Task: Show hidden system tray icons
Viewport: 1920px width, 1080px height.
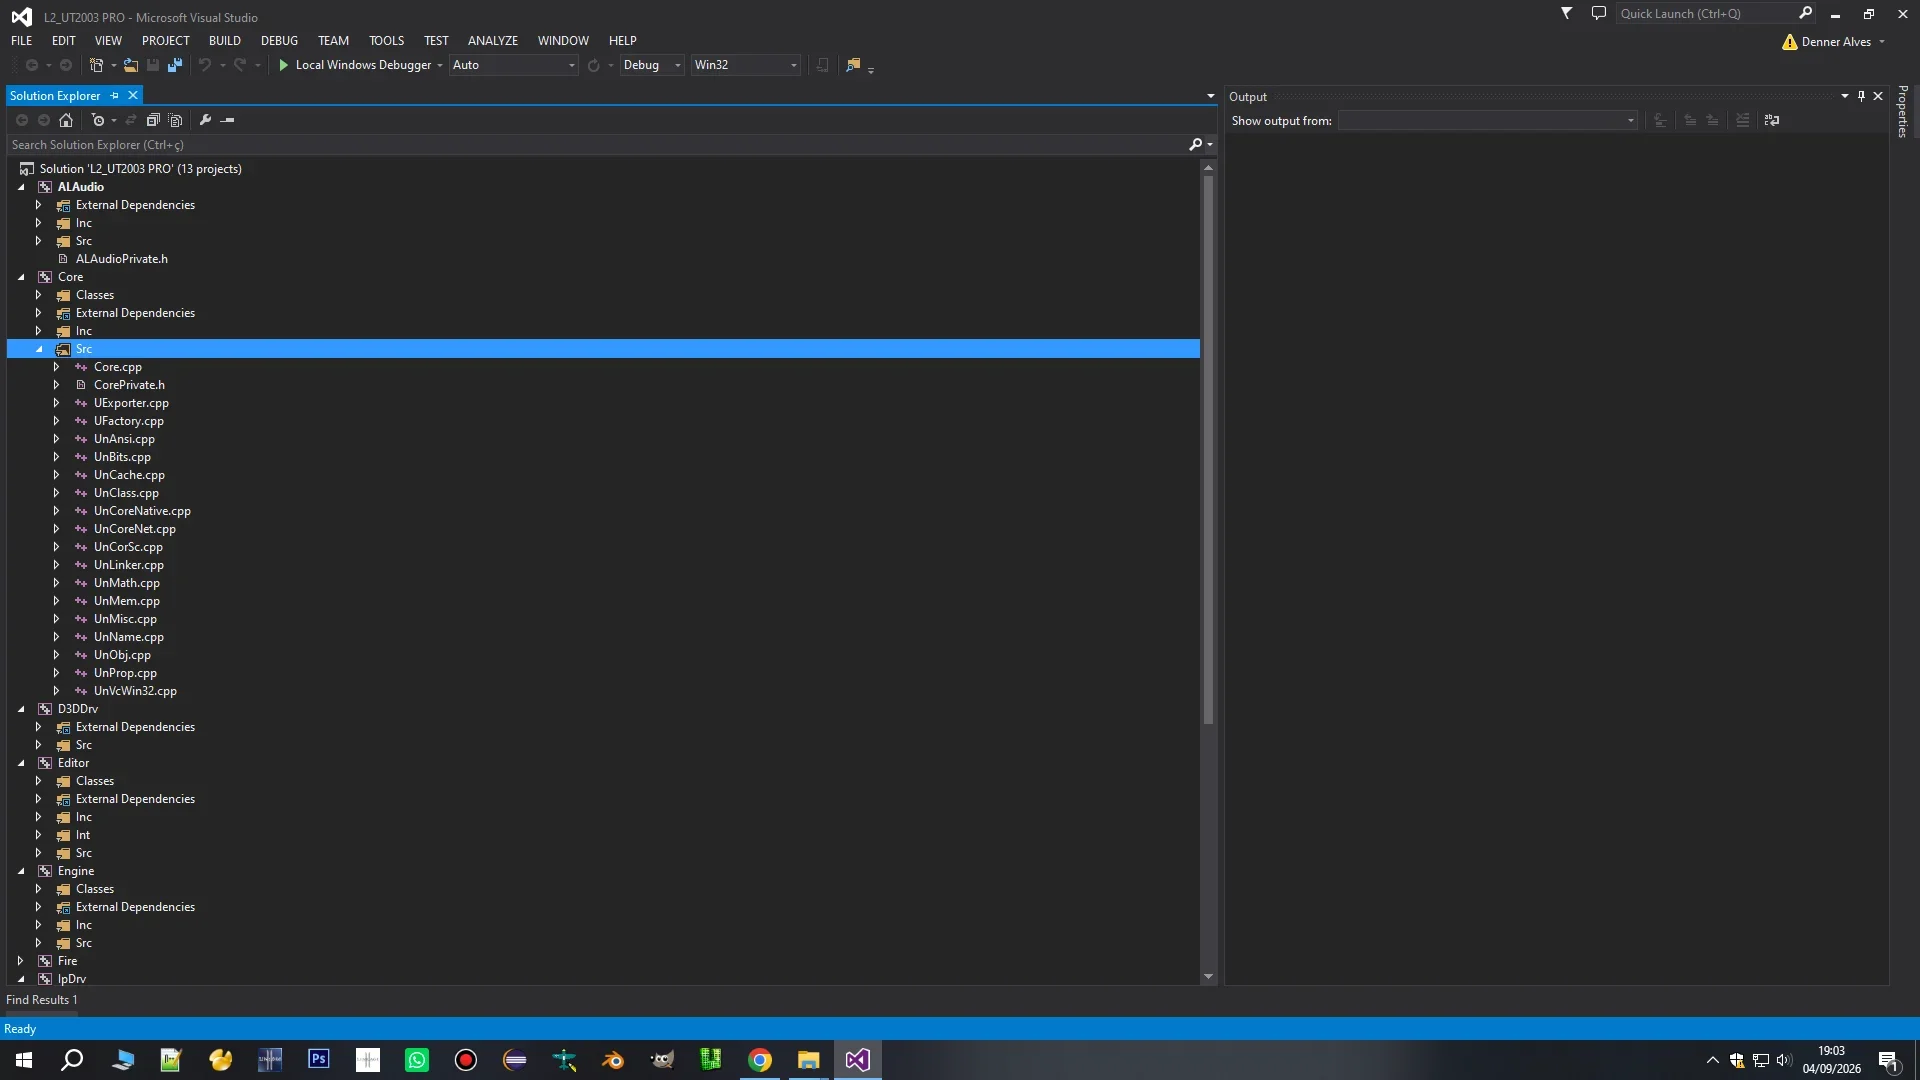Action: [x=1712, y=1060]
